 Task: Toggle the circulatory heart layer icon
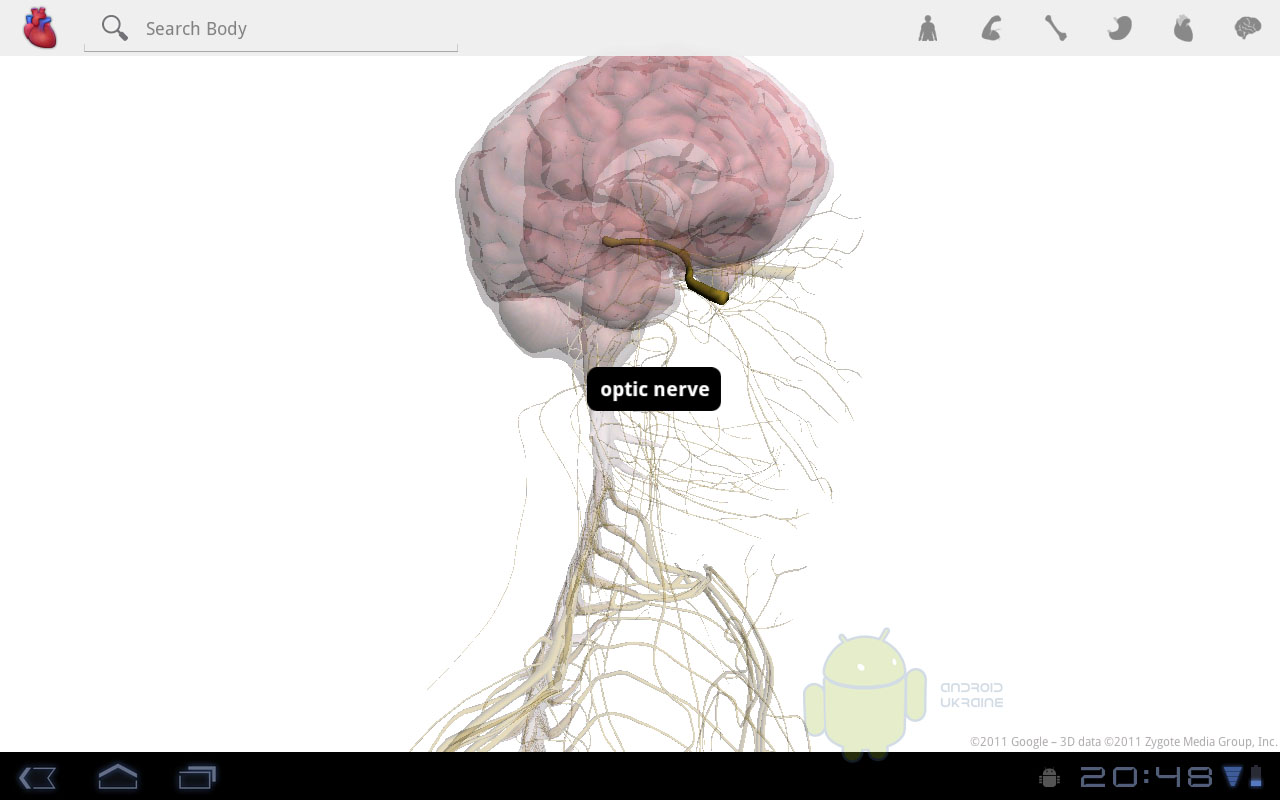1184,28
